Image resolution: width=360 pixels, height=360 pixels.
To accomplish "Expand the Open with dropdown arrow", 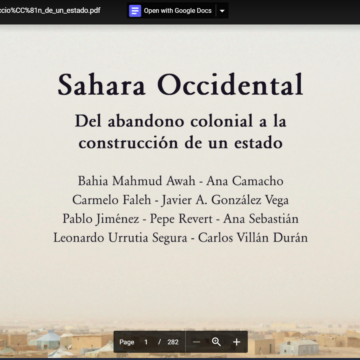I will 222,11.
